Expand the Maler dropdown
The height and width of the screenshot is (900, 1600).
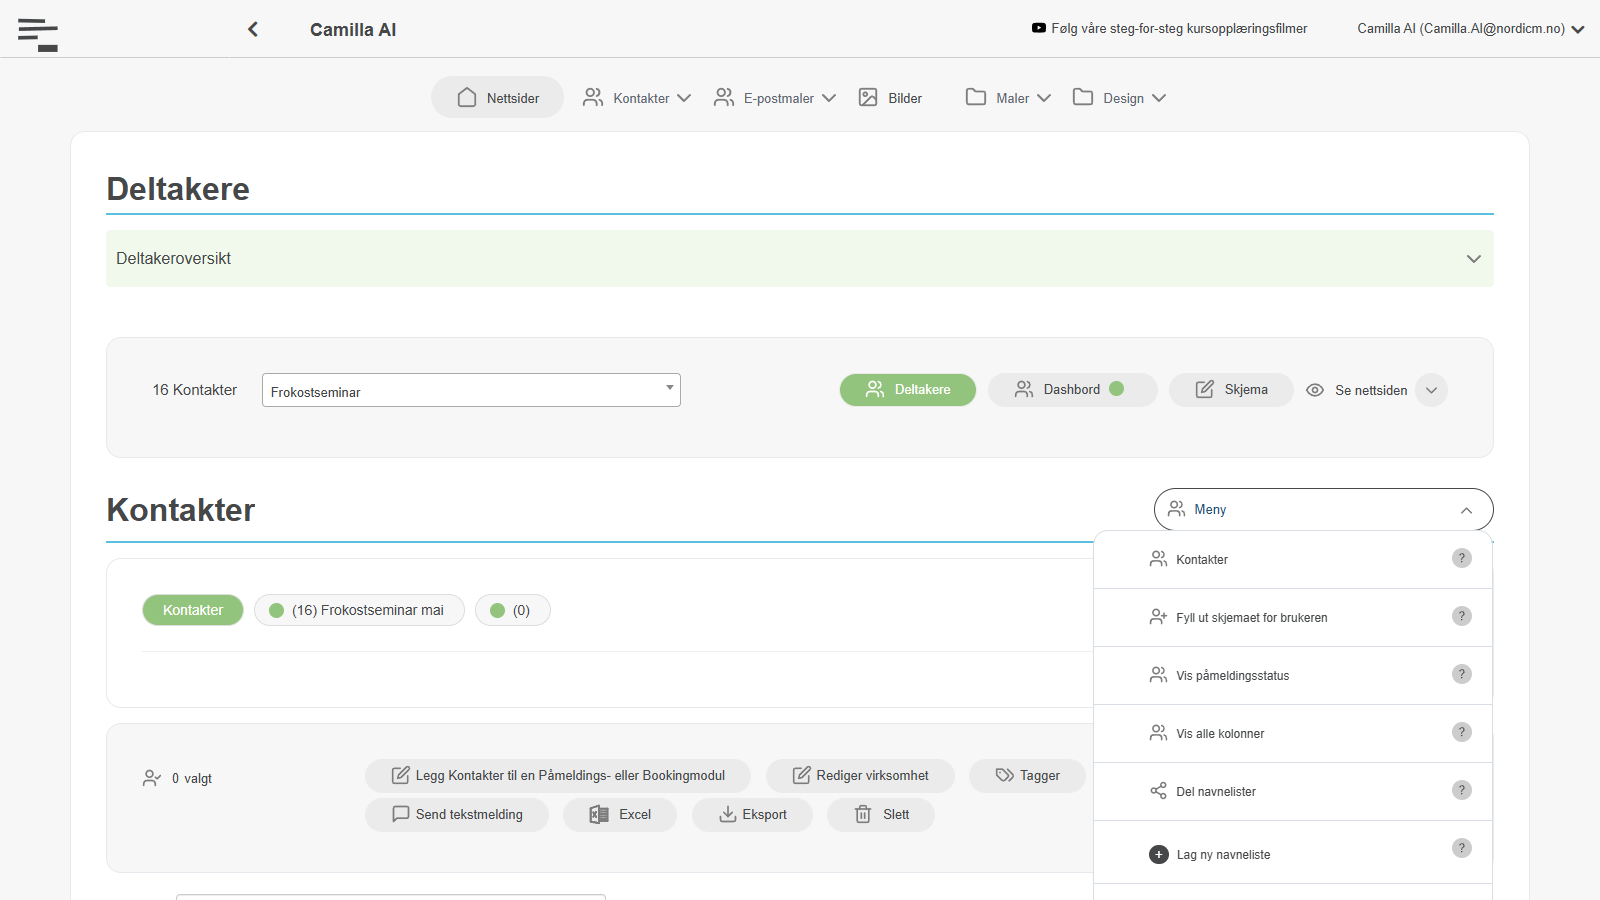(1008, 98)
